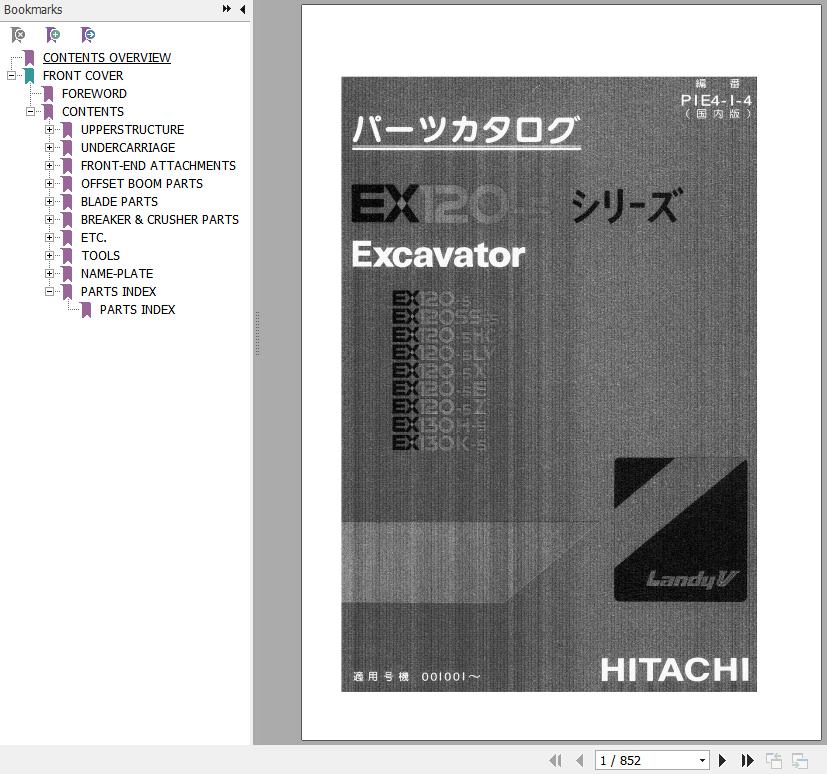This screenshot has width=827, height=774.
Task: Select the OFFSET BOOM PARTS bookmark label
Action: pyautogui.click(x=142, y=183)
